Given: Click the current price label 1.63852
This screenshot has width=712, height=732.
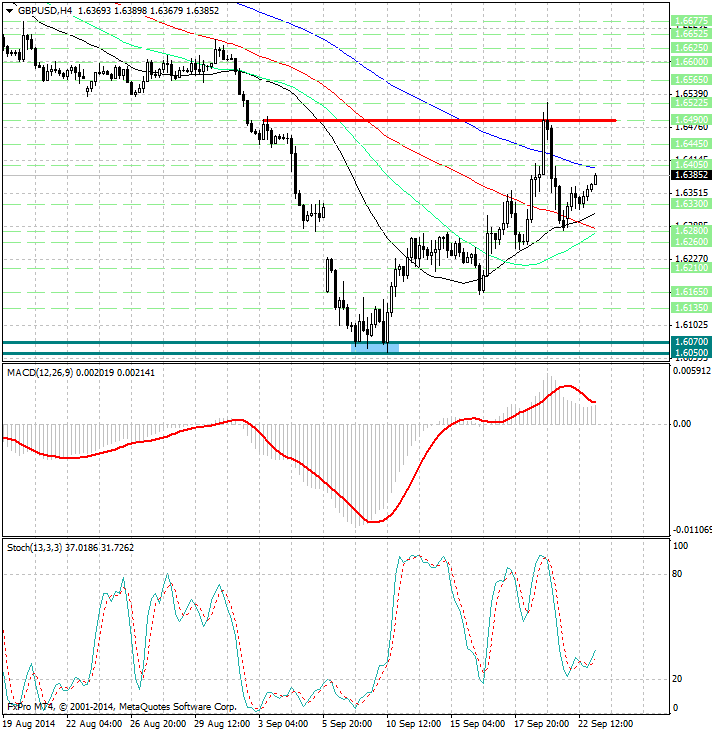Looking at the screenshot, I should [x=691, y=175].
